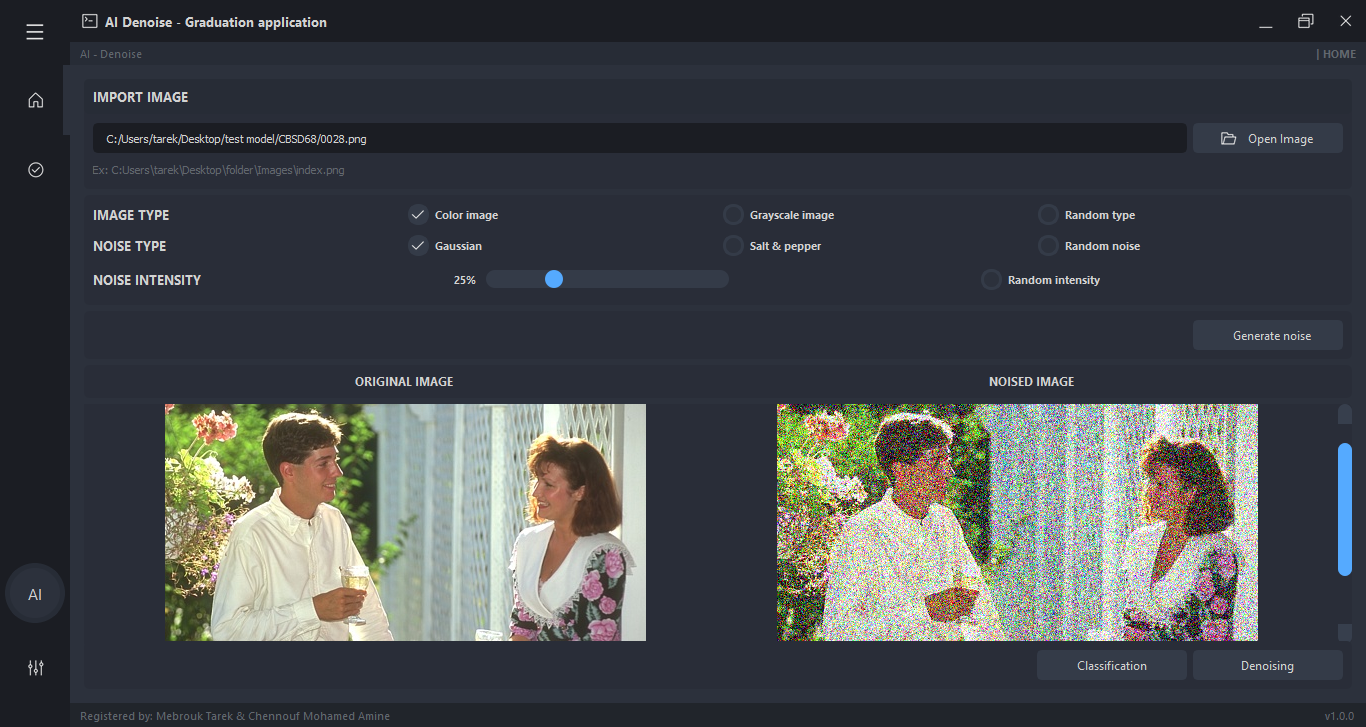
Task: Select Grayscale image option
Action: 734,215
